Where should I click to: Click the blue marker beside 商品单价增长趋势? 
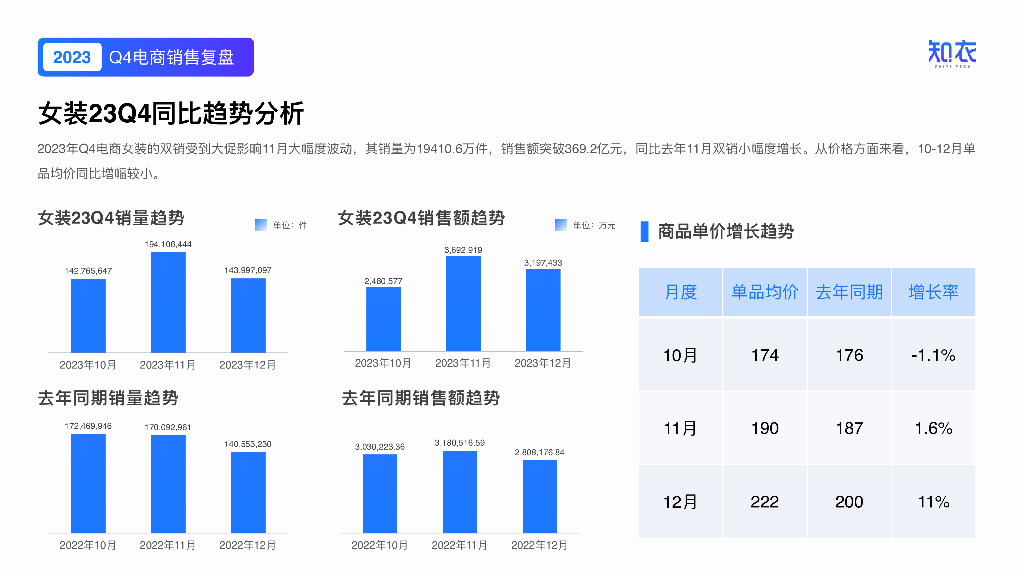coord(645,231)
